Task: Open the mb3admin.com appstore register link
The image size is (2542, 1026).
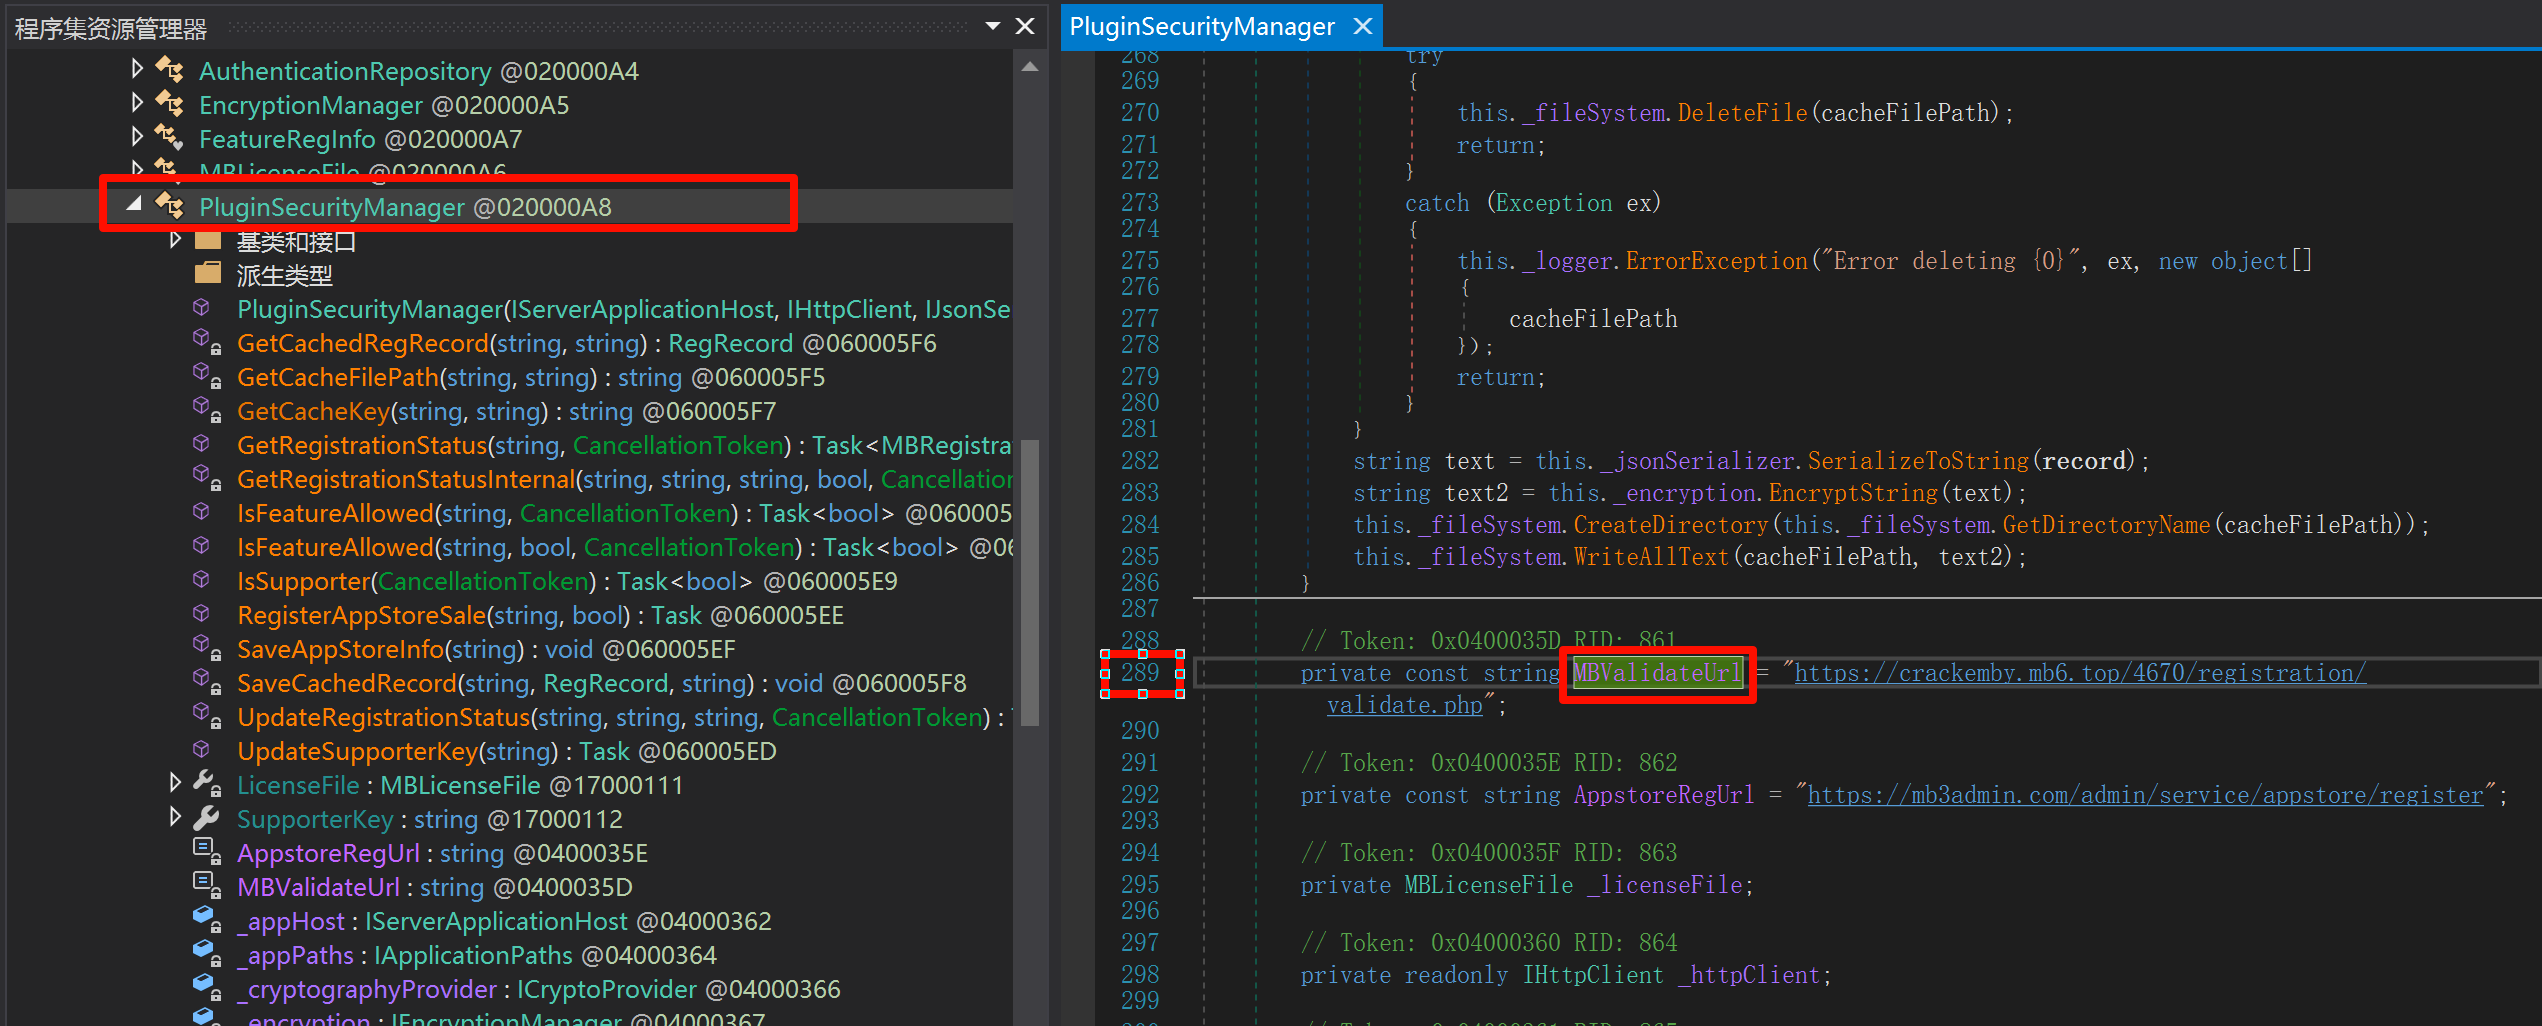Action: pos(2145,795)
